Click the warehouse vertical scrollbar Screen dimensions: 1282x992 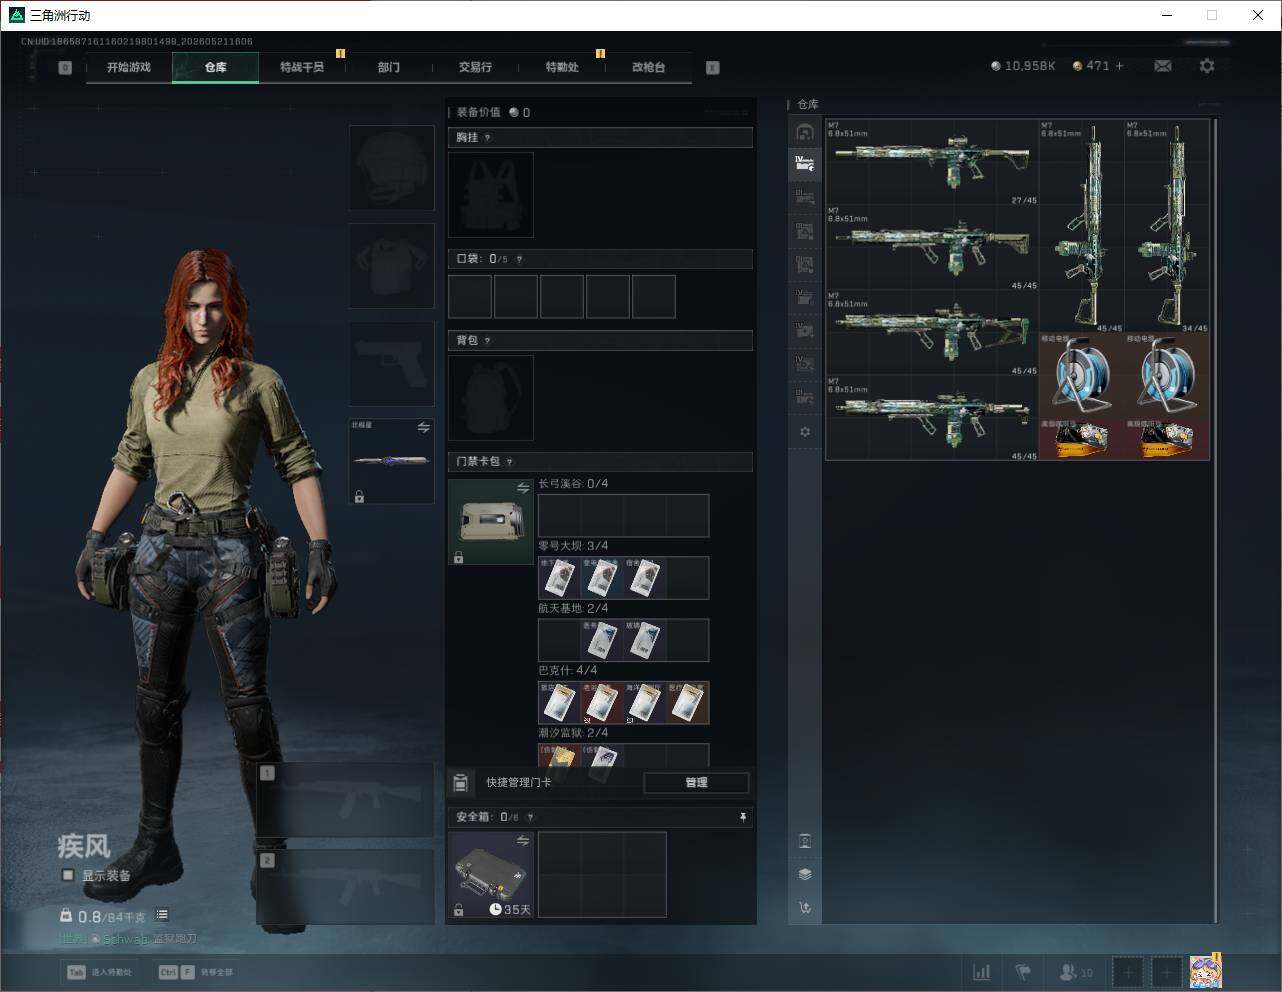[x=1215, y=520]
